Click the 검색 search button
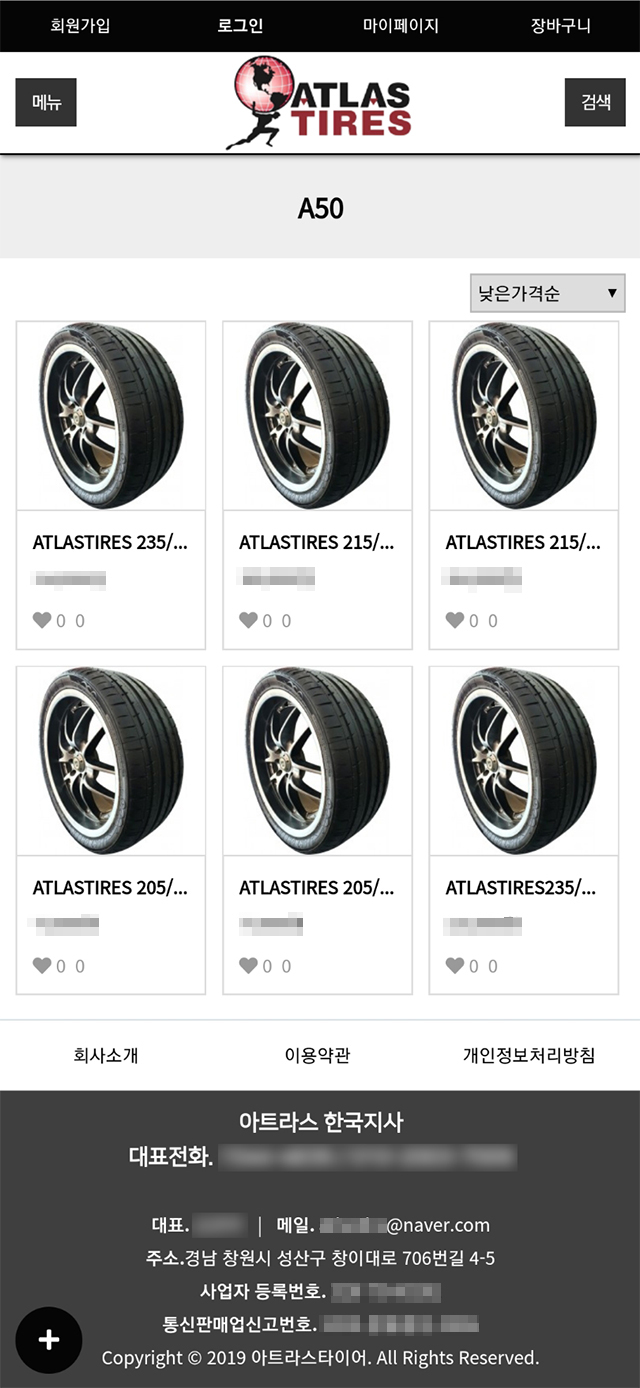The height and width of the screenshot is (1388, 640). 595,102
